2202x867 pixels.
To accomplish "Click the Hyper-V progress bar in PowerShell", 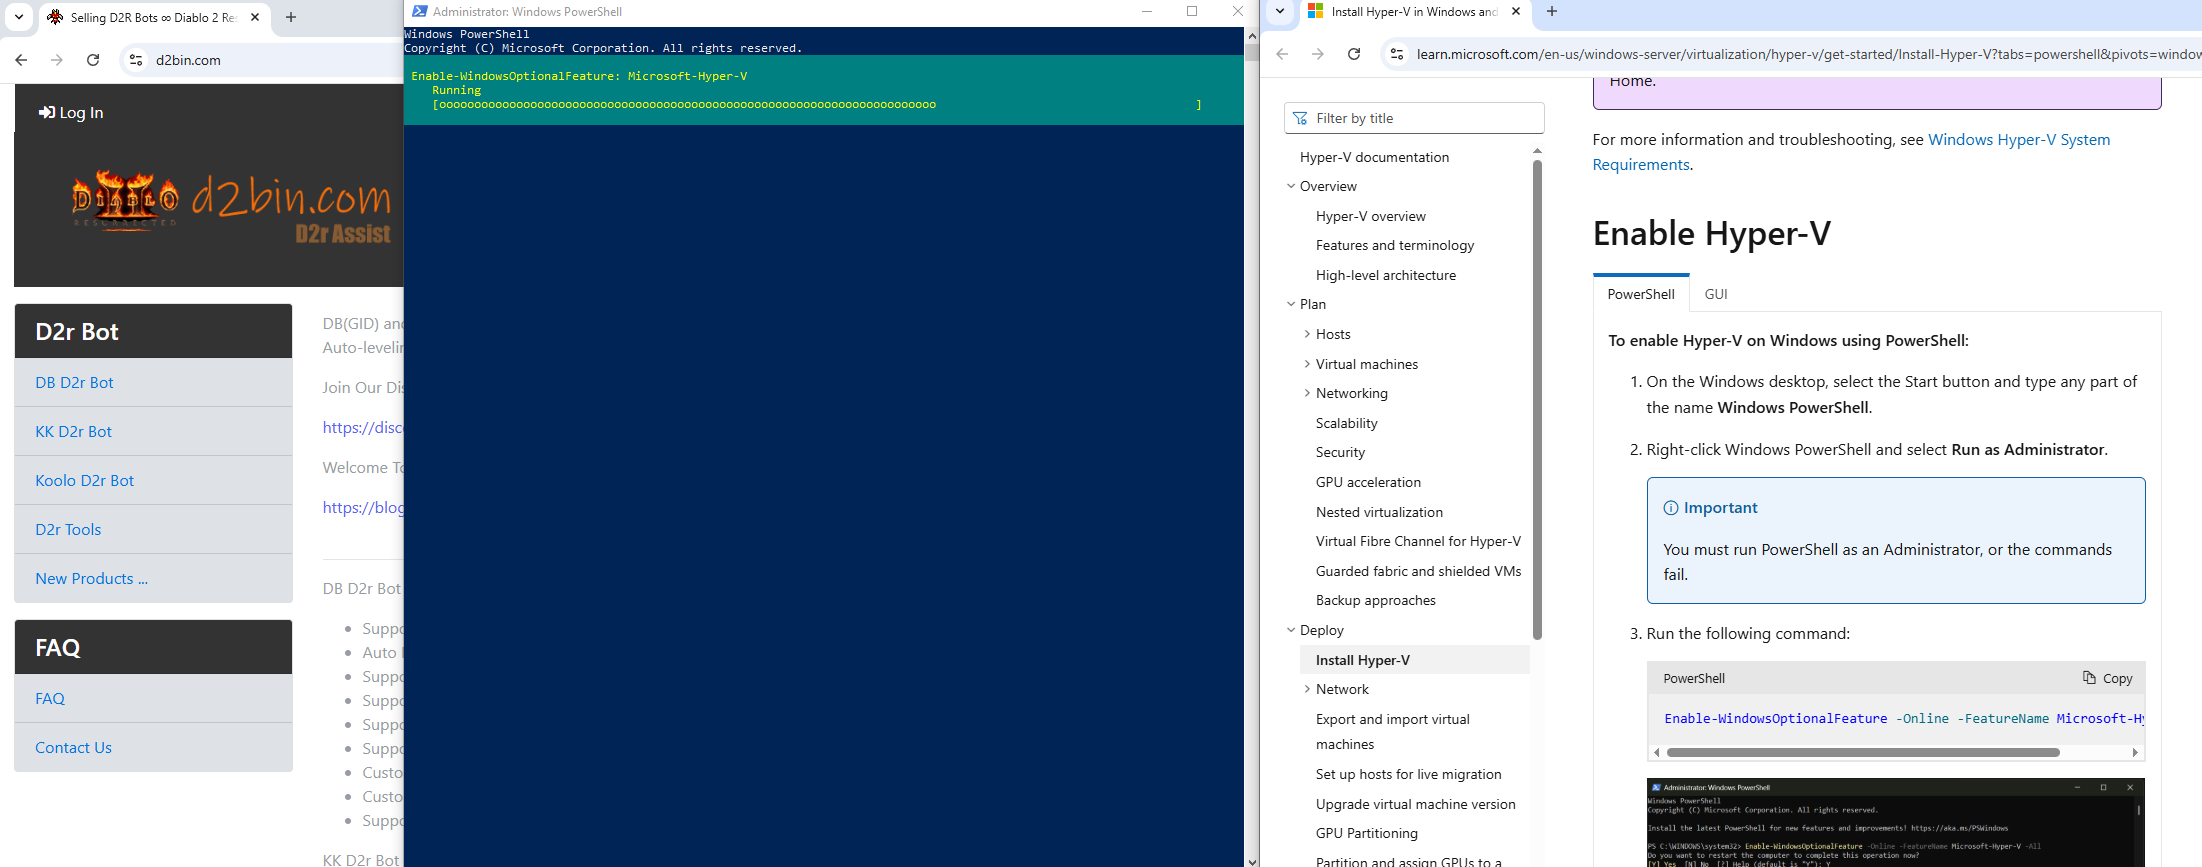I will coord(816,104).
